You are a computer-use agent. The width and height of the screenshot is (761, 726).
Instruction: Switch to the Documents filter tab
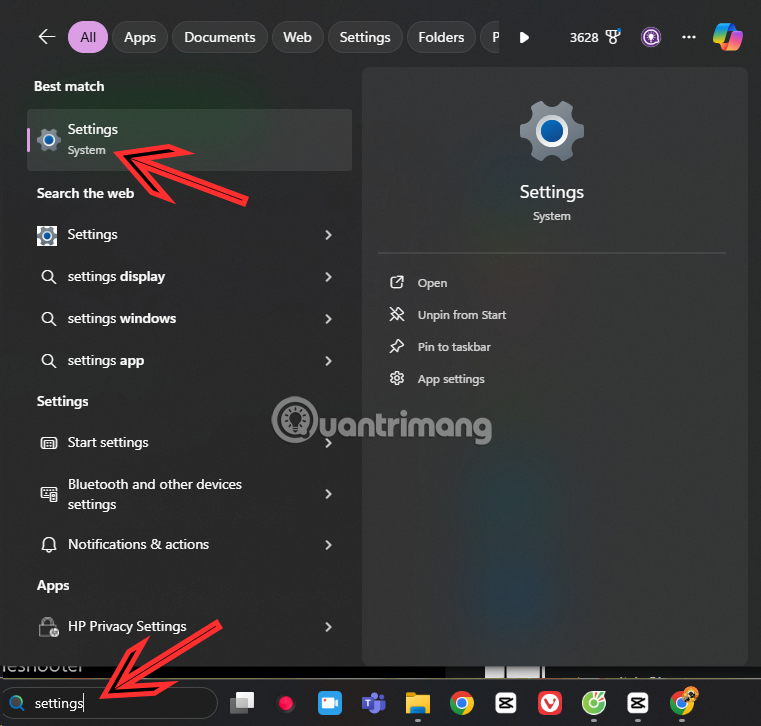pyautogui.click(x=219, y=37)
